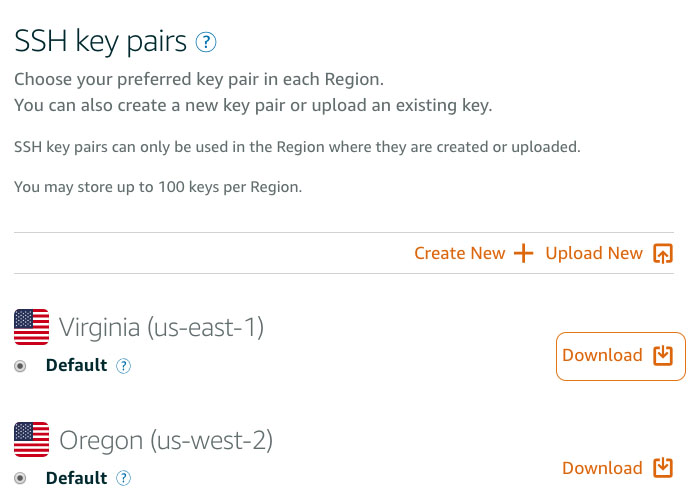Click the download arrow icon for Virginia key

(663, 356)
